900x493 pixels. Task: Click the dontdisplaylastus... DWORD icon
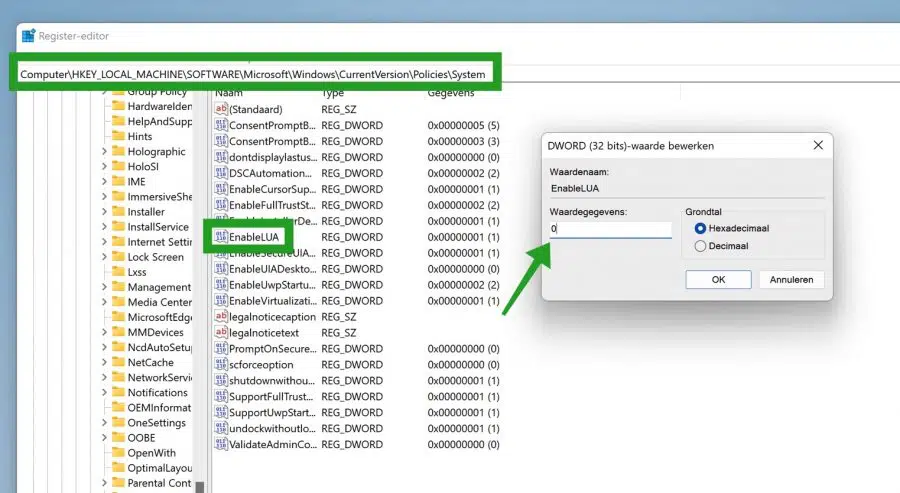221,157
